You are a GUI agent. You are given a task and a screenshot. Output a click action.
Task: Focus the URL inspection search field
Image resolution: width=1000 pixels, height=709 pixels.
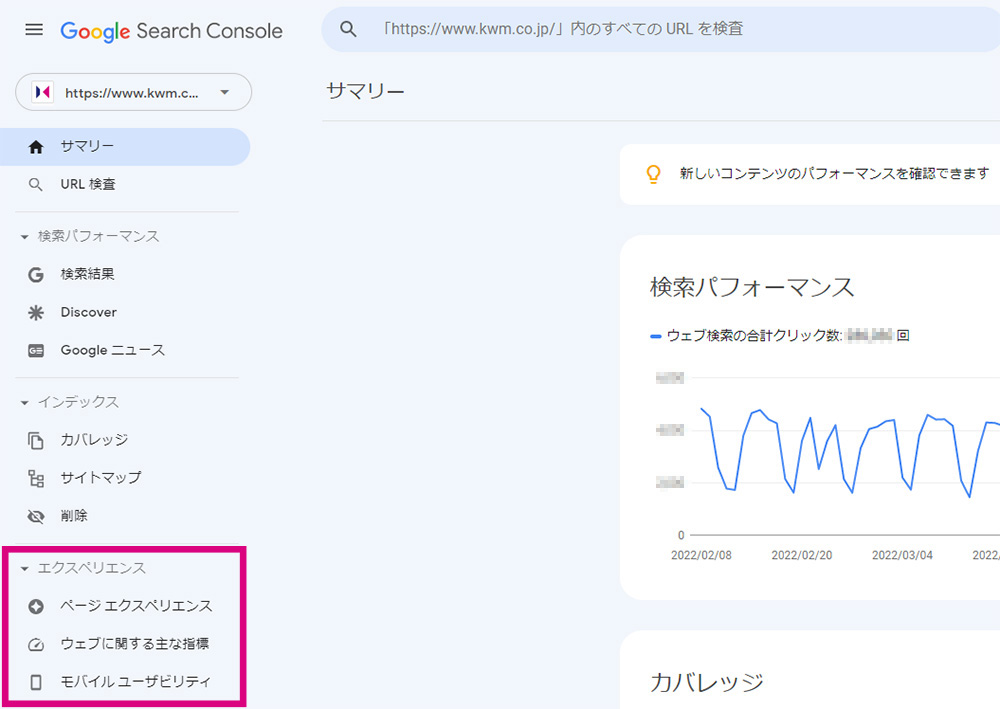[661, 29]
